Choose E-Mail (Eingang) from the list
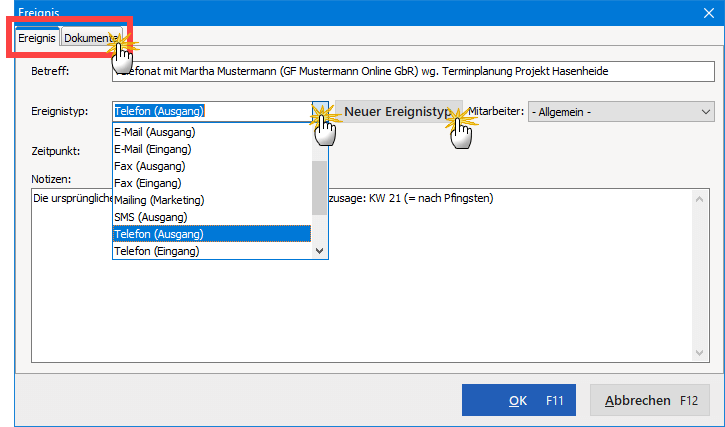Screen dimensions: 725x427 [x=212, y=149]
